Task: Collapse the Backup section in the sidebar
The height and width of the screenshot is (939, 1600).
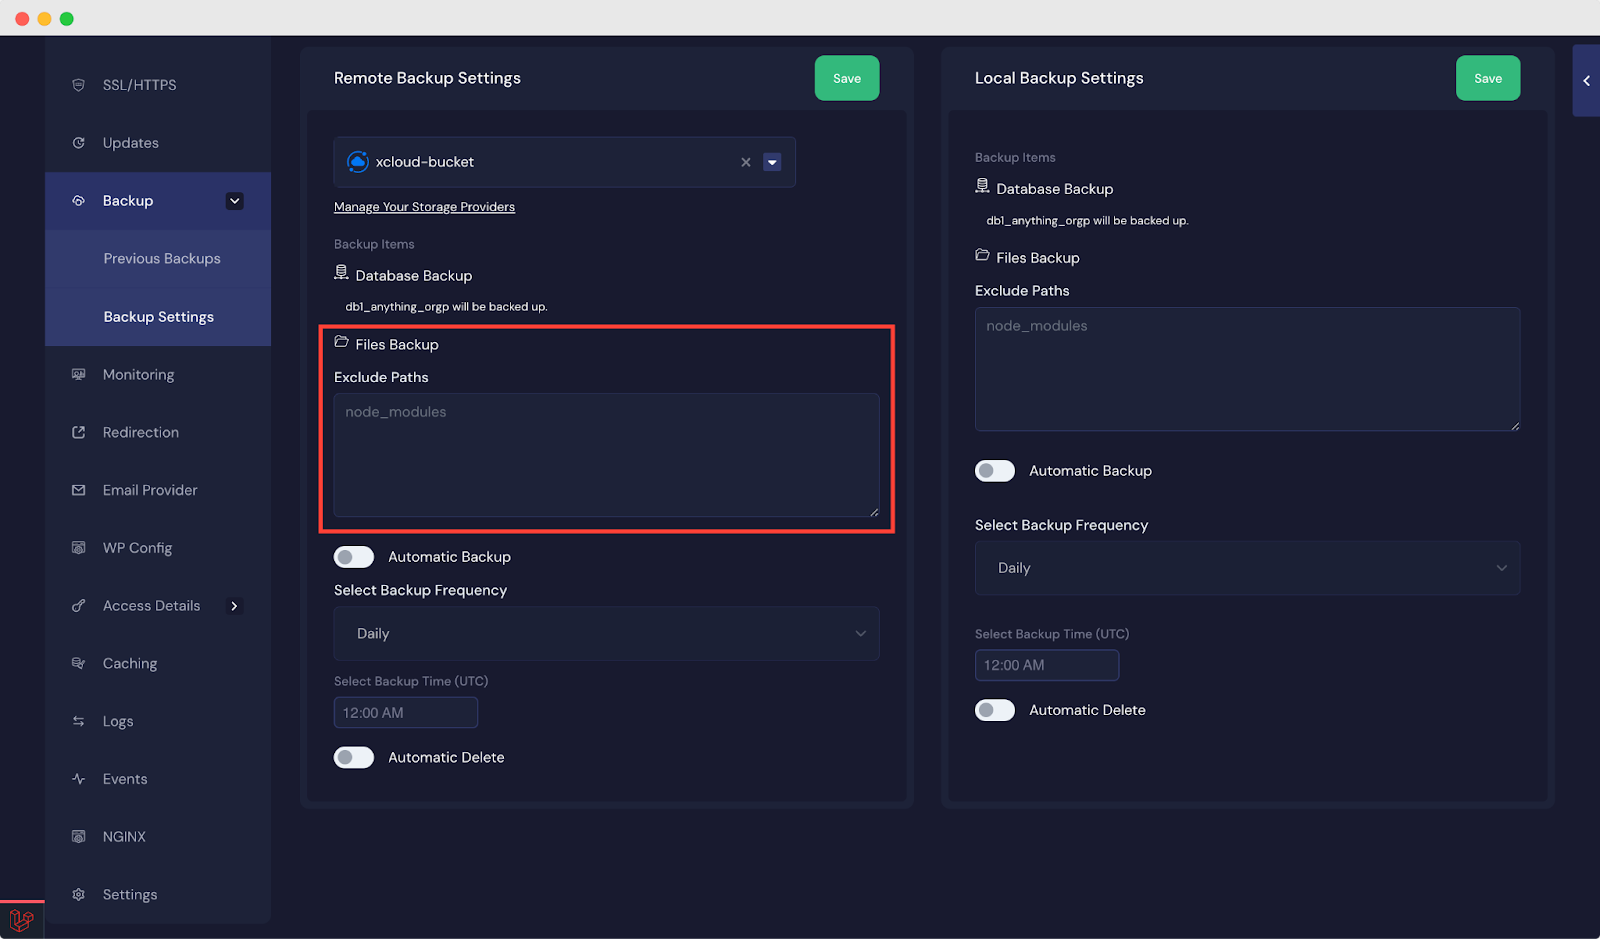Action: pyautogui.click(x=234, y=200)
